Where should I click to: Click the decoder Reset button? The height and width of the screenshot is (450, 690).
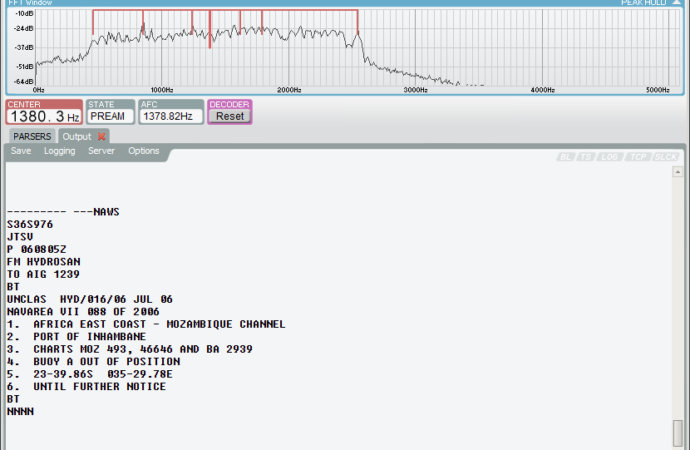(230, 116)
